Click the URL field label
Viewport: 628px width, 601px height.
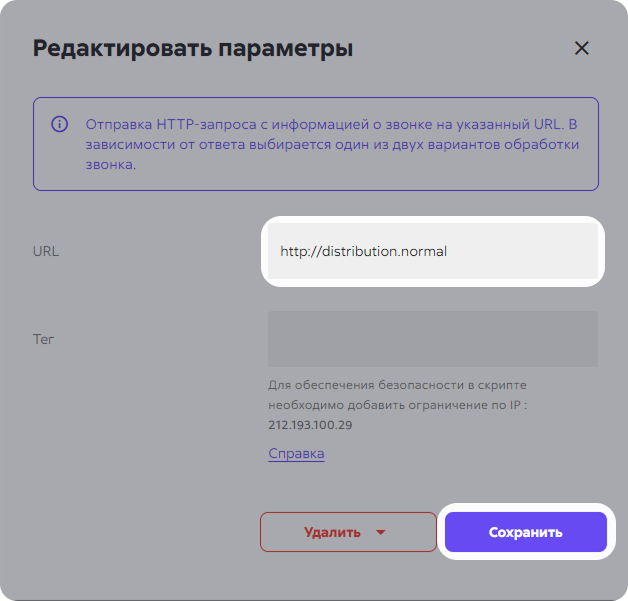point(46,251)
